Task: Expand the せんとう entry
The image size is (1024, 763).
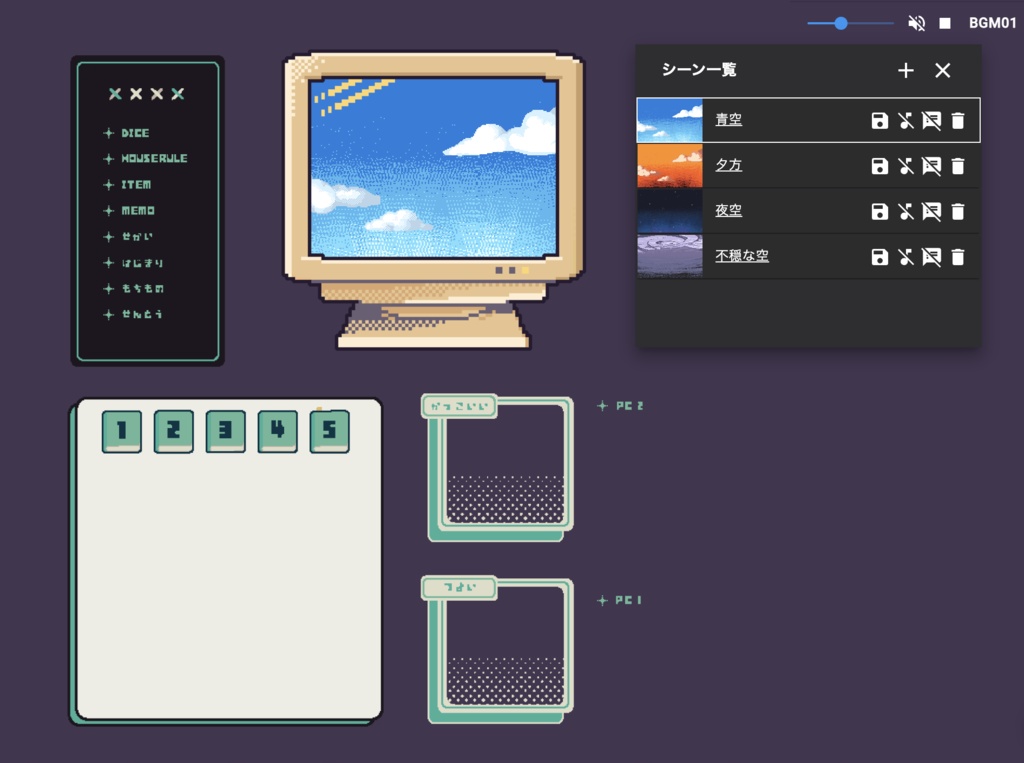Action: [x=133, y=314]
